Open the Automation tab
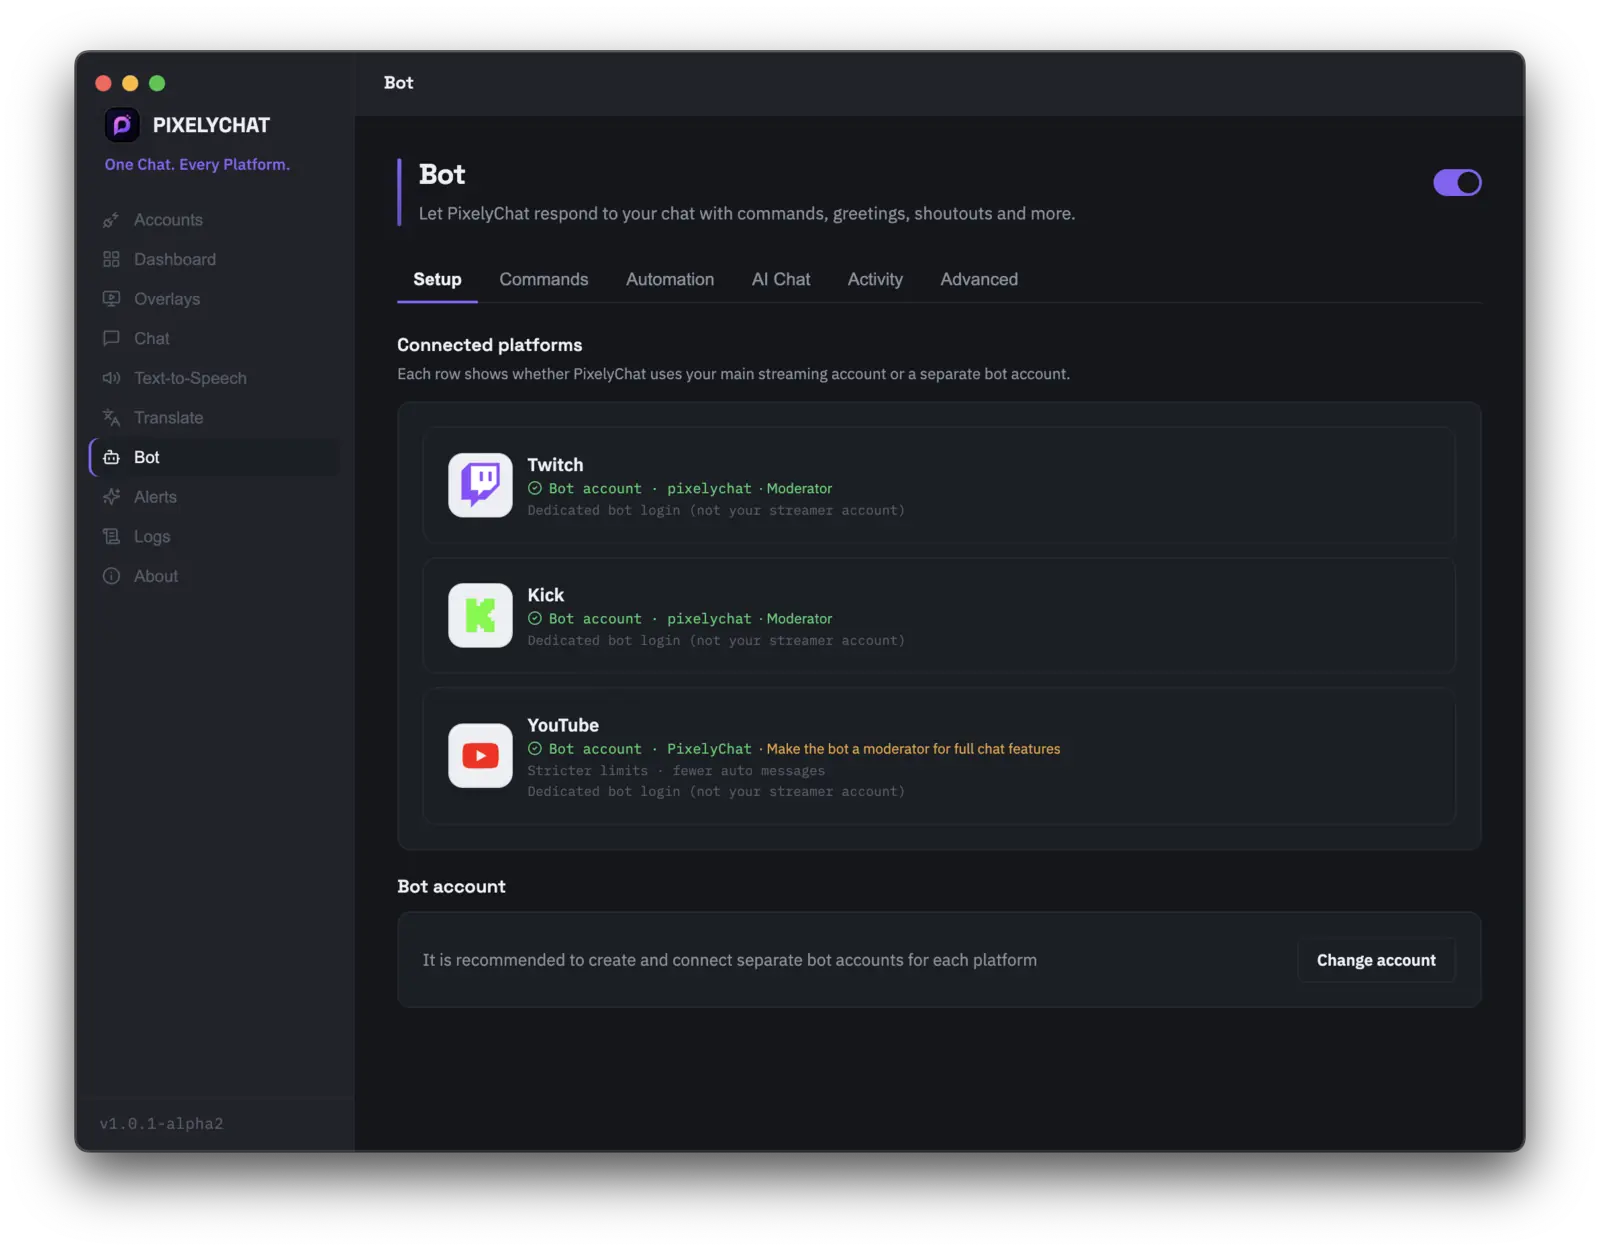 tap(670, 279)
